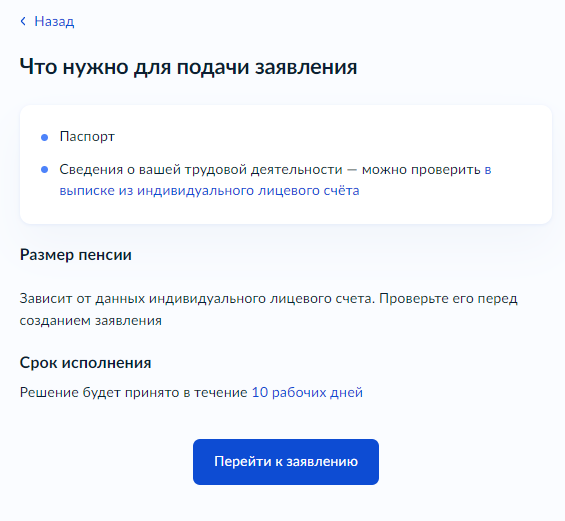Go back via the Назад link

click(x=54, y=21)
